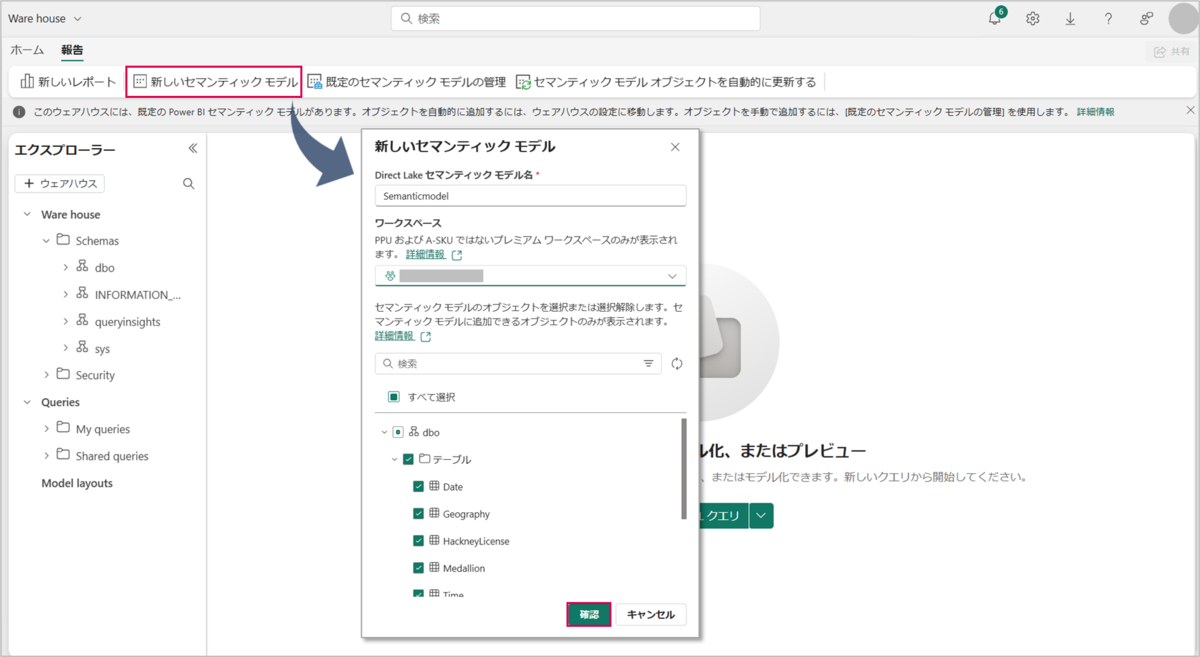The width and height of the screenshot is (1200, 657).
Task: Collapse the Schemas folder
Action: pos(46,241)
